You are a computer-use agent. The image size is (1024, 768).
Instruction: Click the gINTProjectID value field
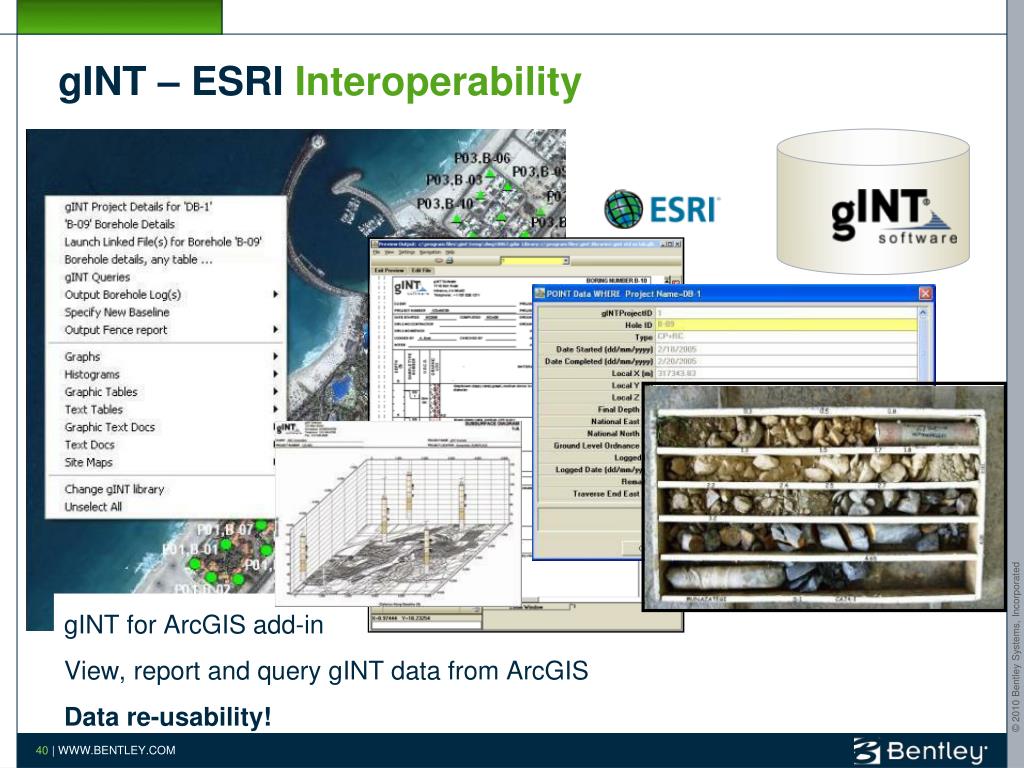click(786, 313)
